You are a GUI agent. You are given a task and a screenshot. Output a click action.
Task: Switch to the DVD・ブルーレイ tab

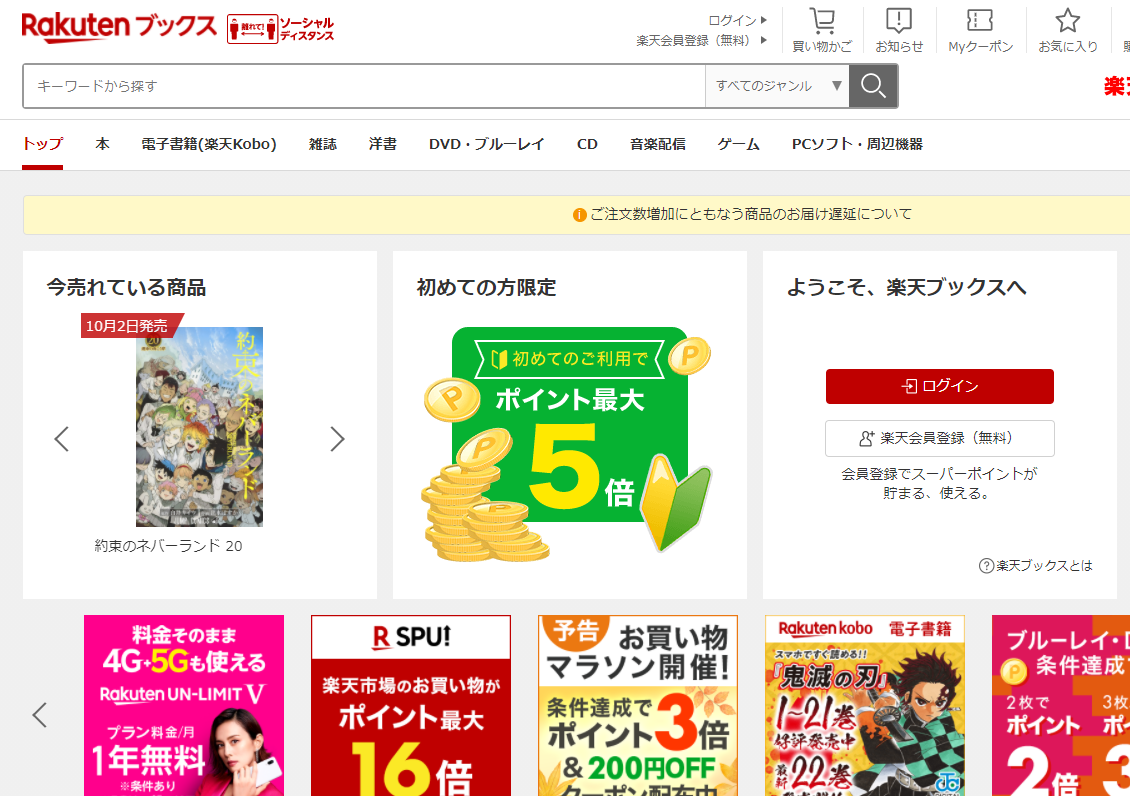tap(486, 144)
